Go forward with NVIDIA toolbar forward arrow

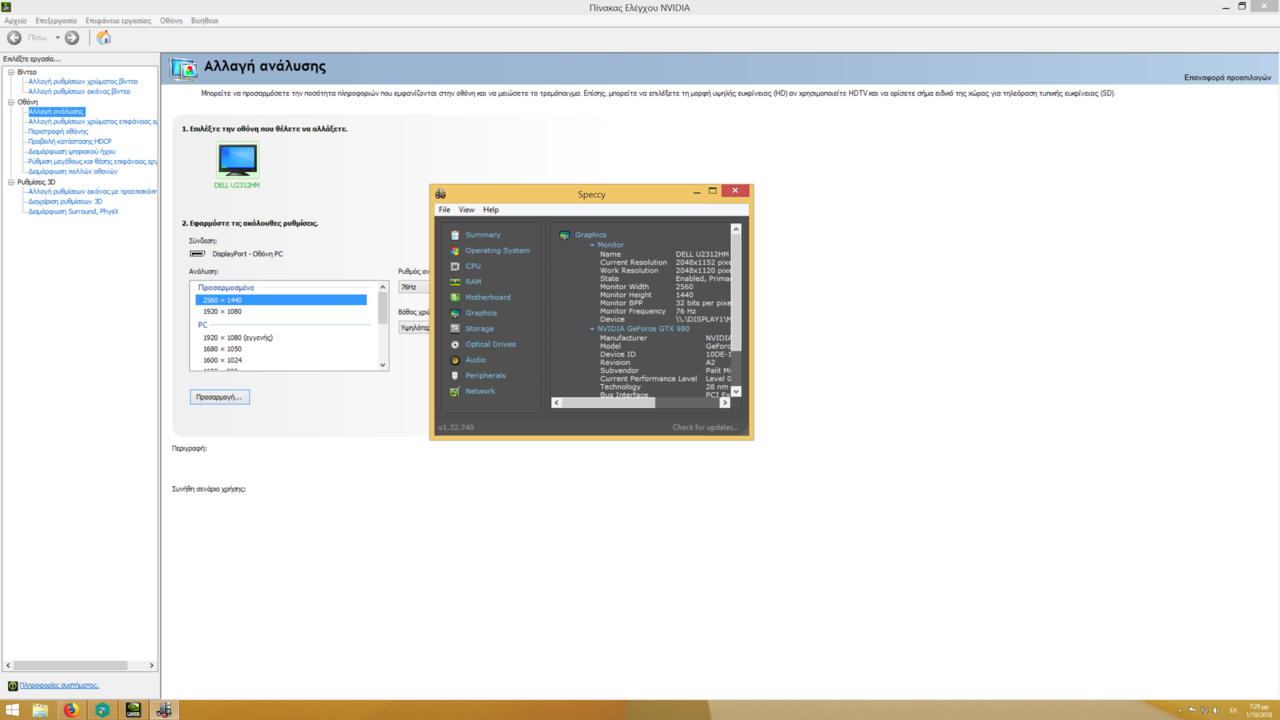(x=72, y=37)
